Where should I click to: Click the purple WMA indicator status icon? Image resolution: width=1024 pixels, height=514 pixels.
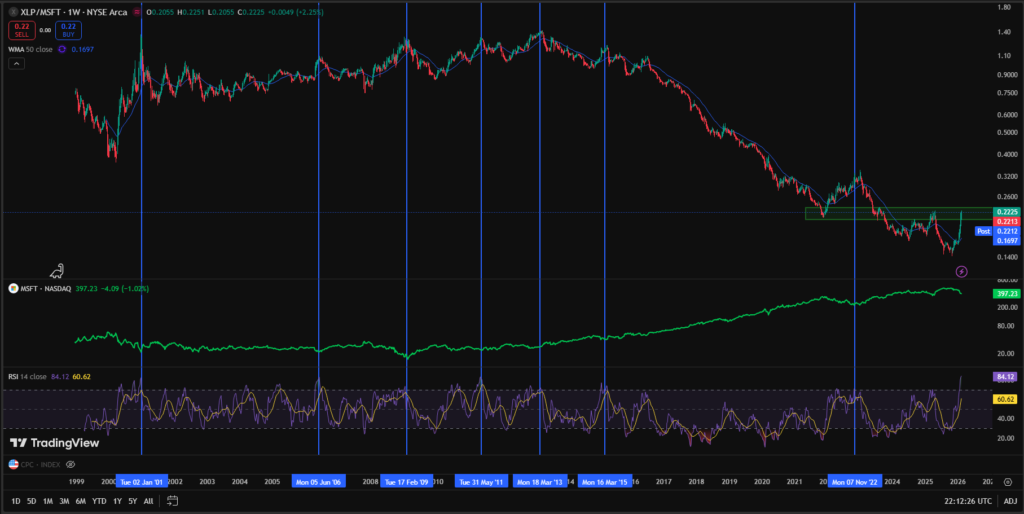tap(62, 49)
